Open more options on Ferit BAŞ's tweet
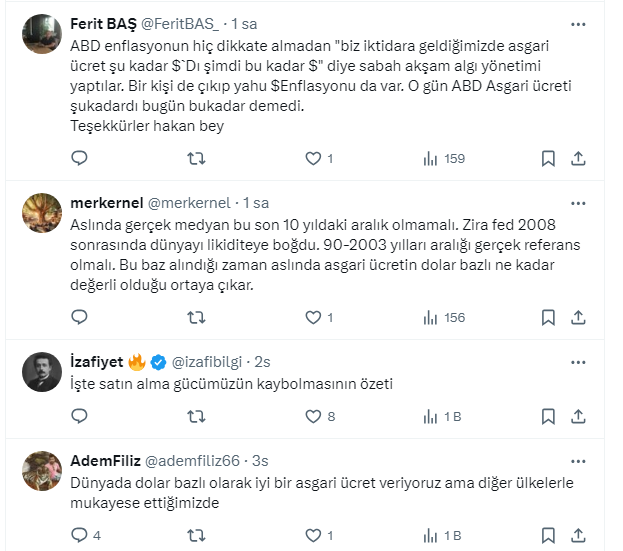The width and height of the screenshot is (623, 551). point(578,22)
